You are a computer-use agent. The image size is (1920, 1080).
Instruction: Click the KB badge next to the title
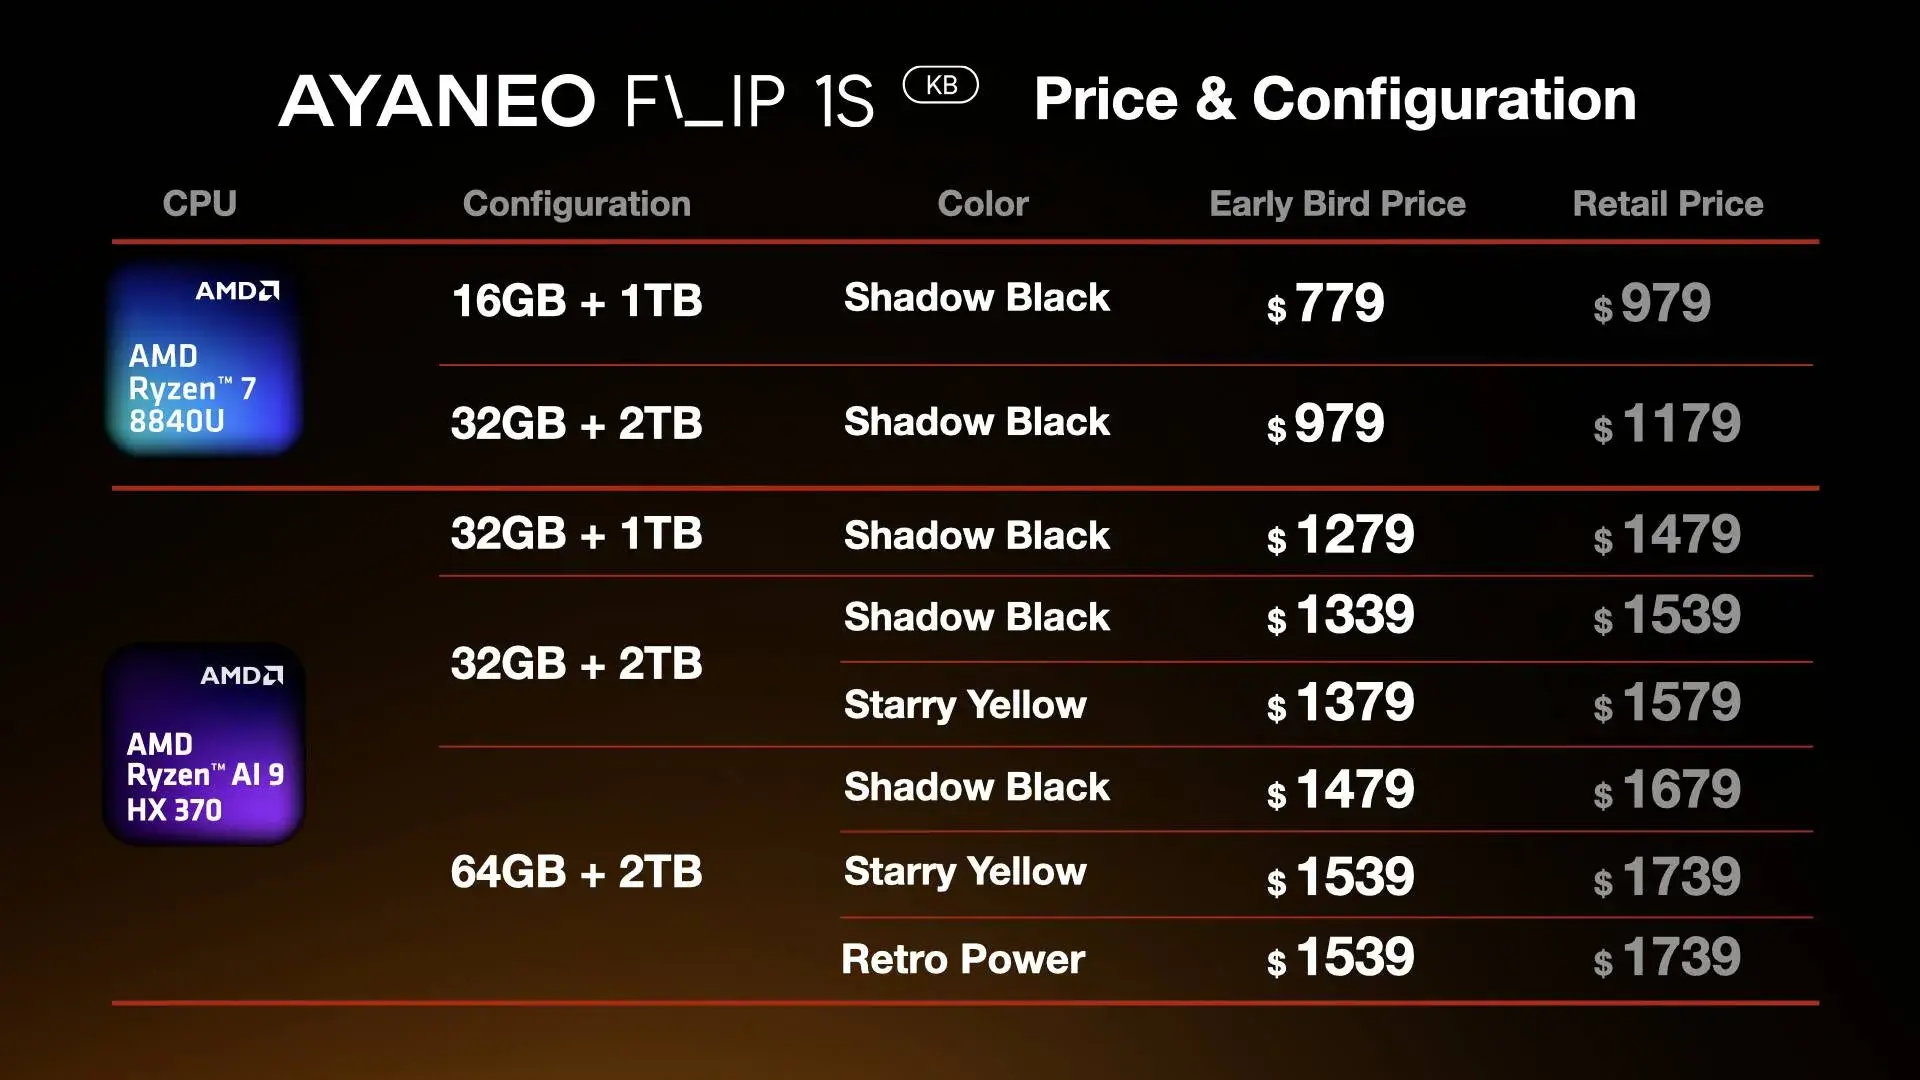point(940,85)
